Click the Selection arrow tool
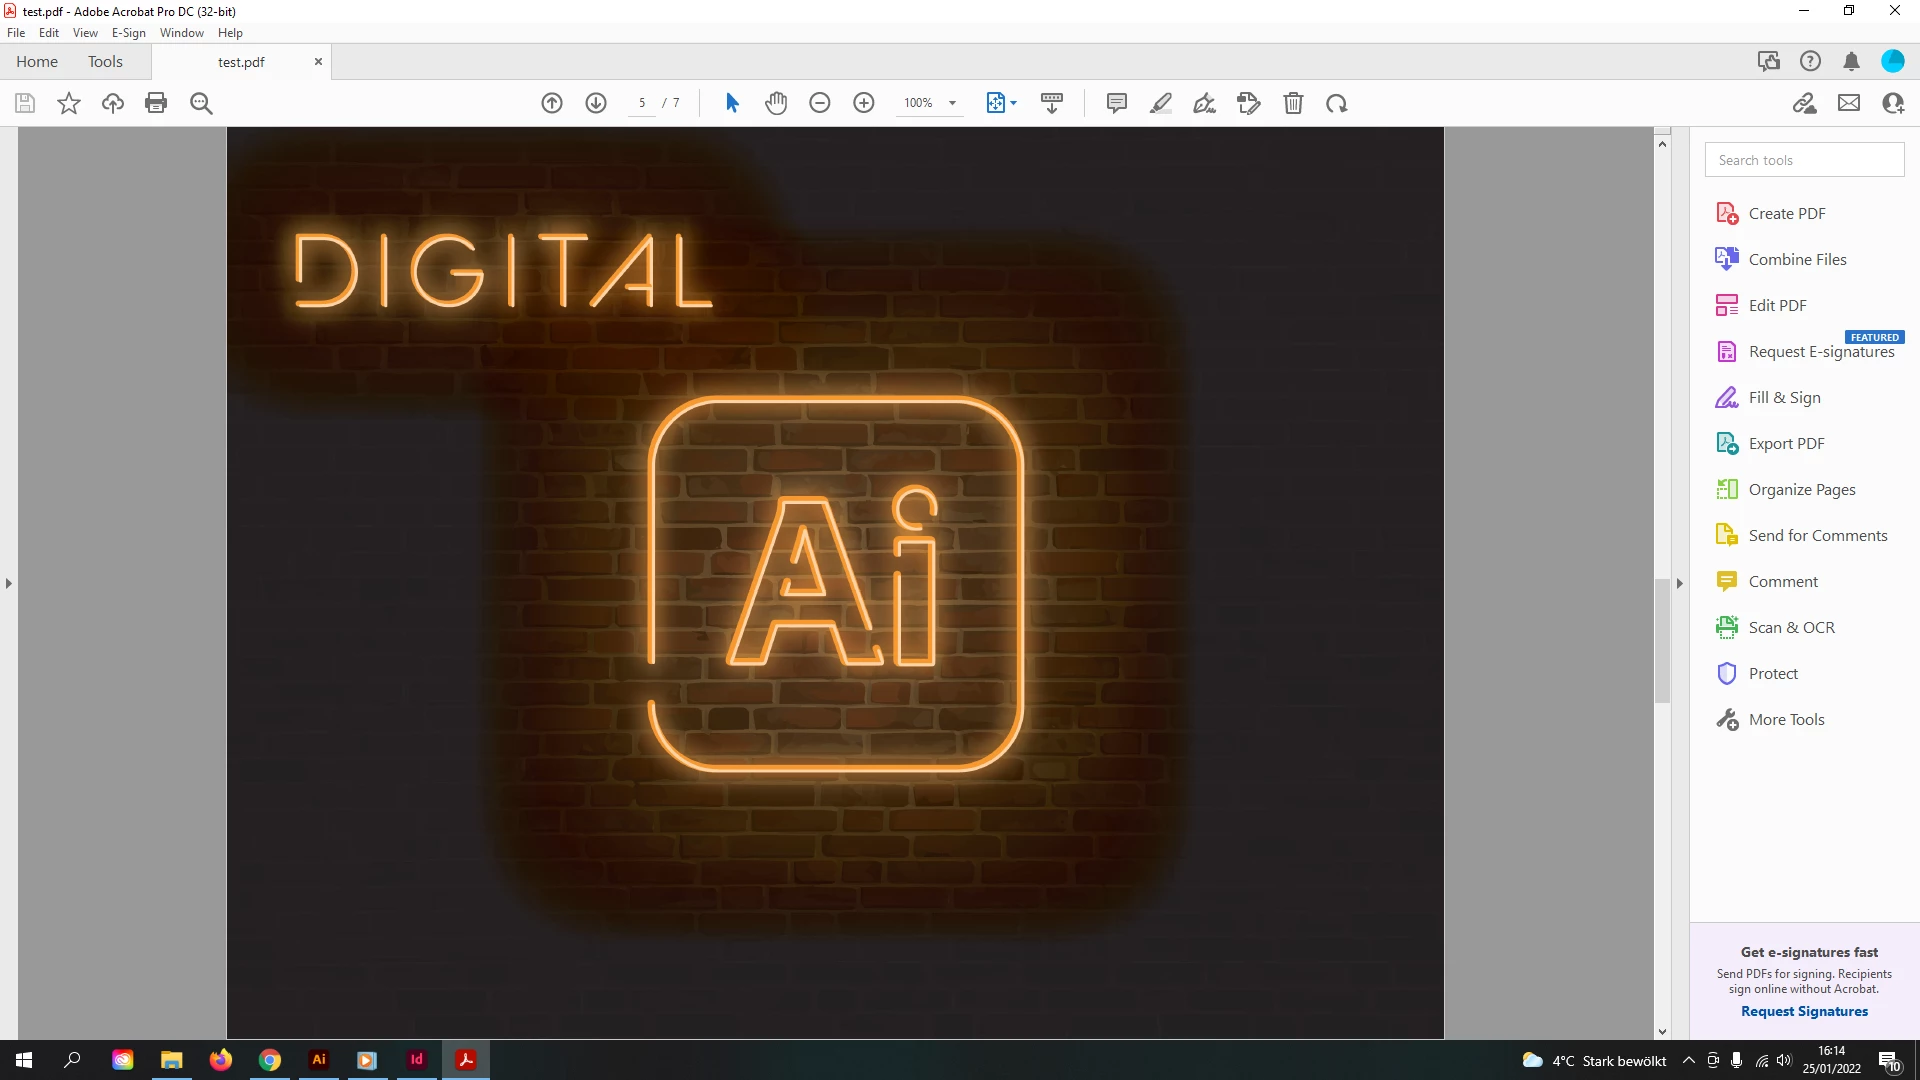Screen dimensions: 1920x1080 click(732, 103)
